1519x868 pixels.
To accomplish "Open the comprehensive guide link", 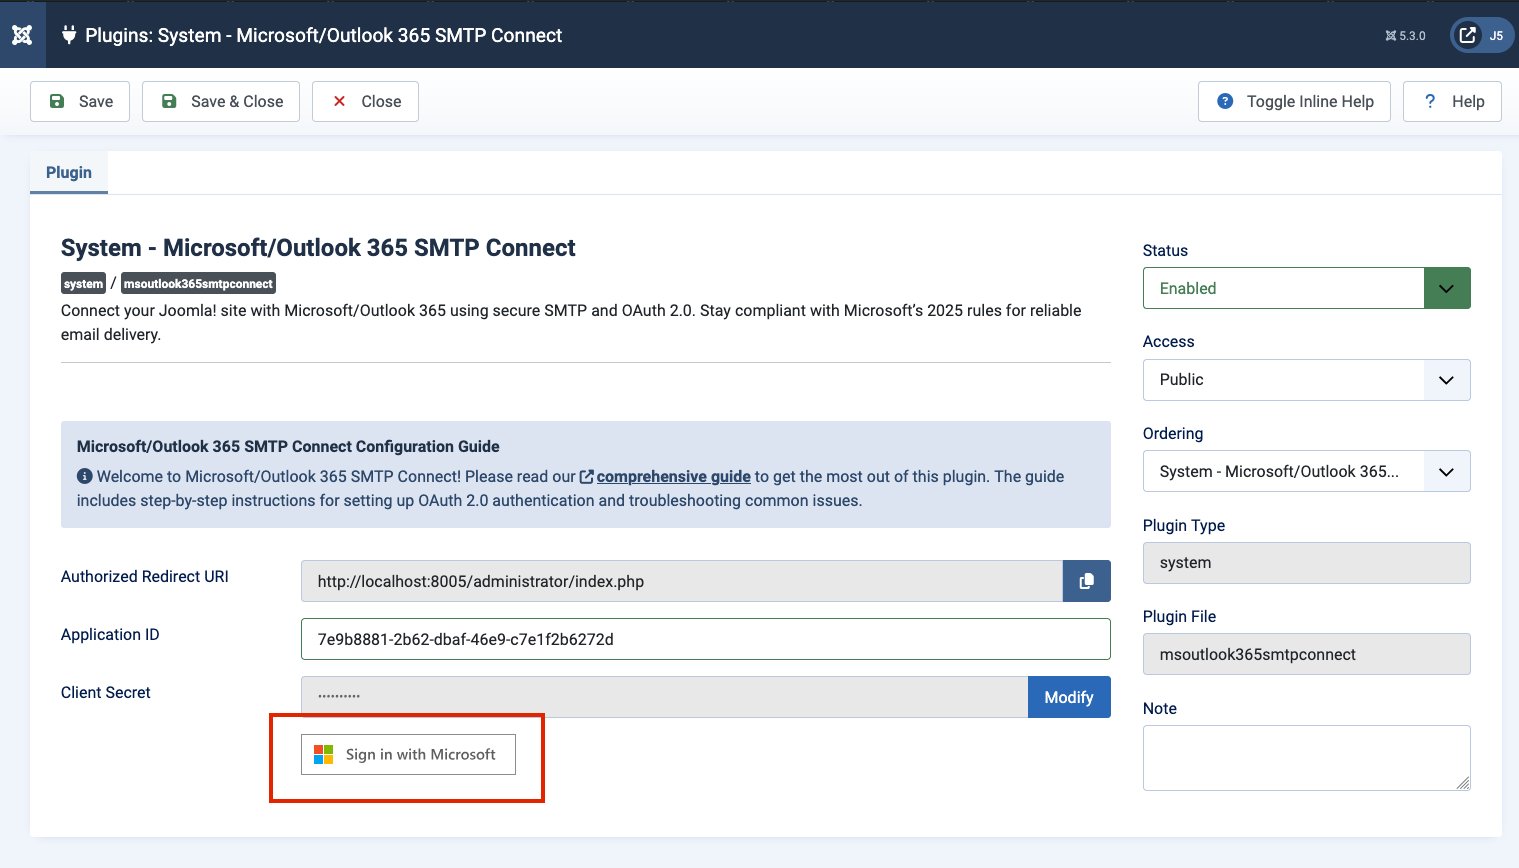I will [673, 476].
